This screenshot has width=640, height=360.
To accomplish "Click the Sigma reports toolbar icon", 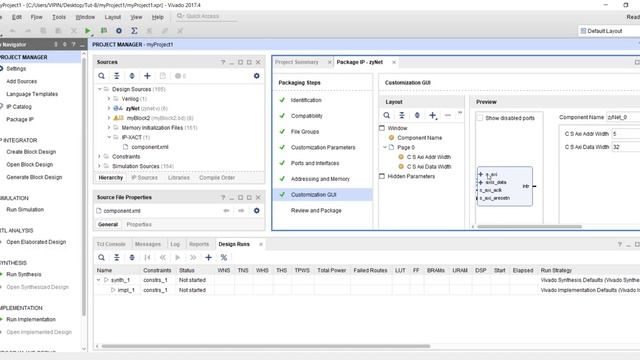I will pyautogui.click(x=134, y=31).
